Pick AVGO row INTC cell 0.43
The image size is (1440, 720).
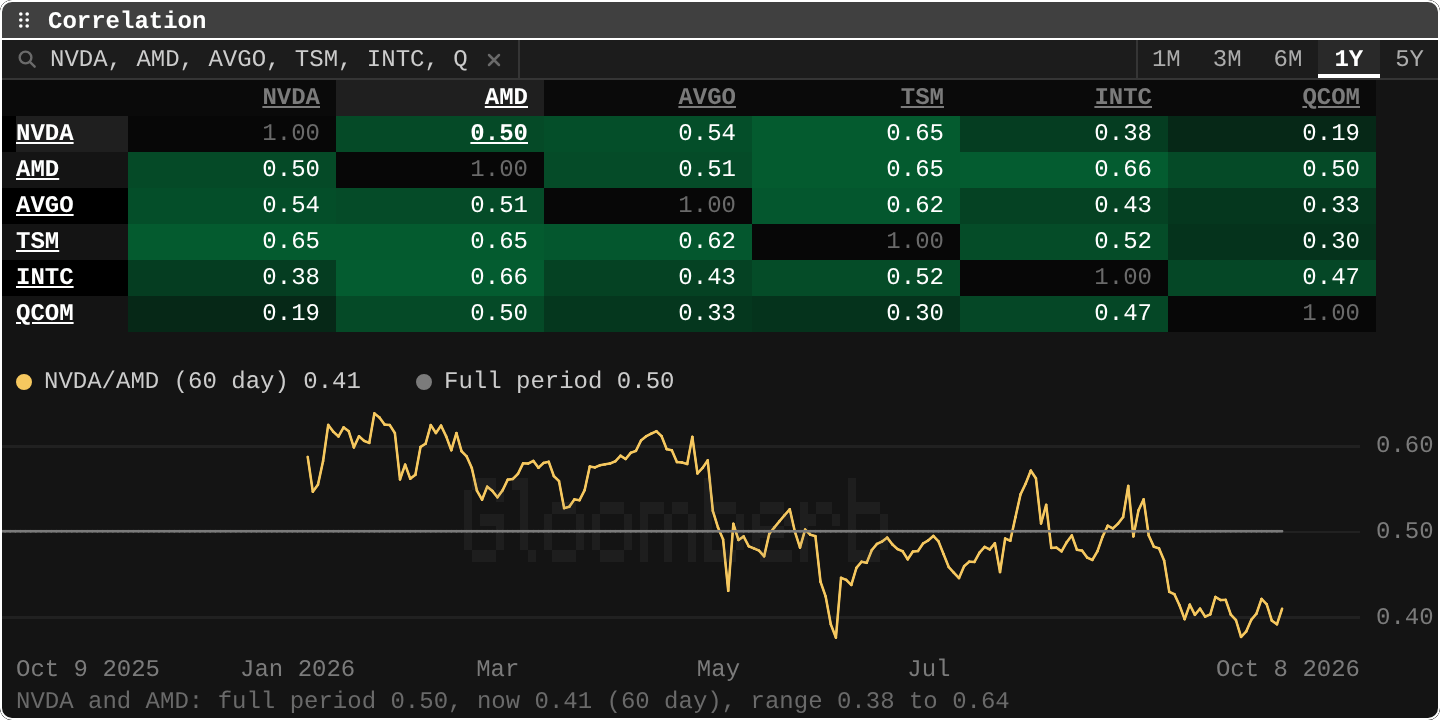click(x=1064, y=205)
